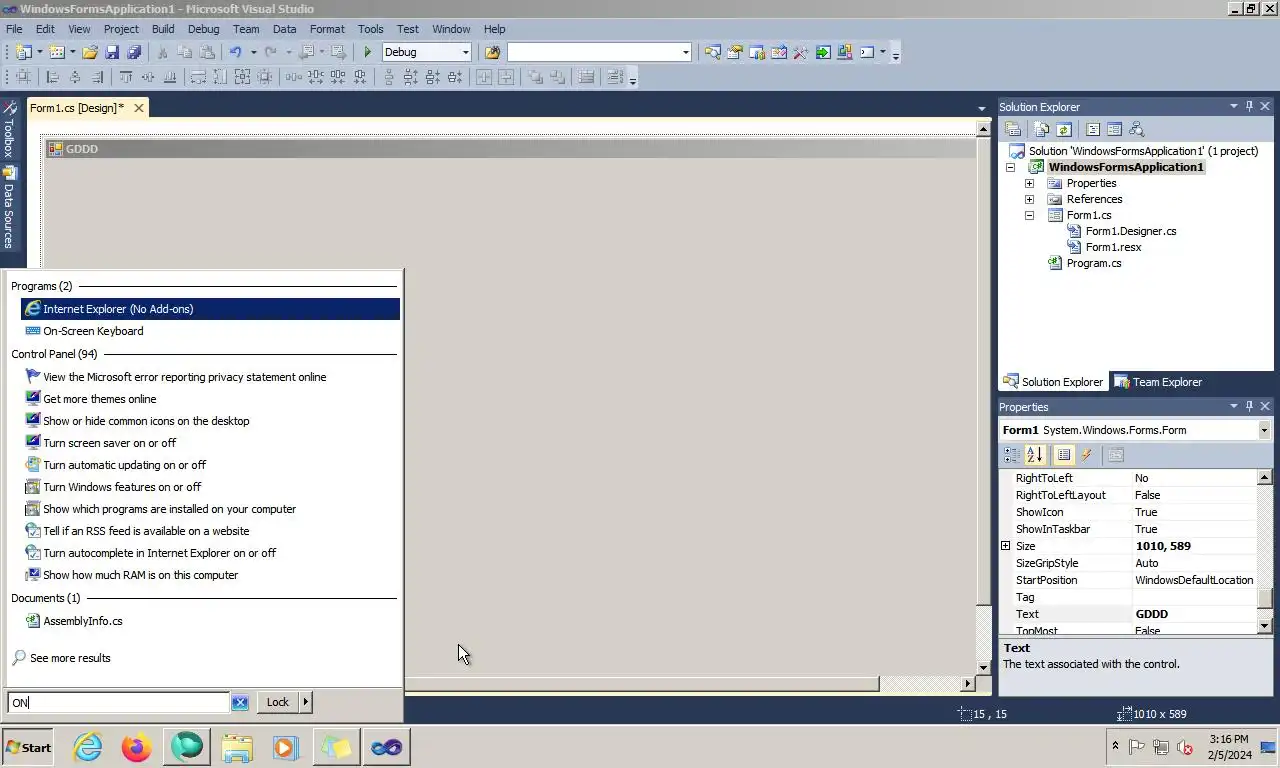The image size is (1280, 768).
Task: Click Solution Explorer's Properties toolbar icon
Action: pyautogui.click(x=1013, y=129)
